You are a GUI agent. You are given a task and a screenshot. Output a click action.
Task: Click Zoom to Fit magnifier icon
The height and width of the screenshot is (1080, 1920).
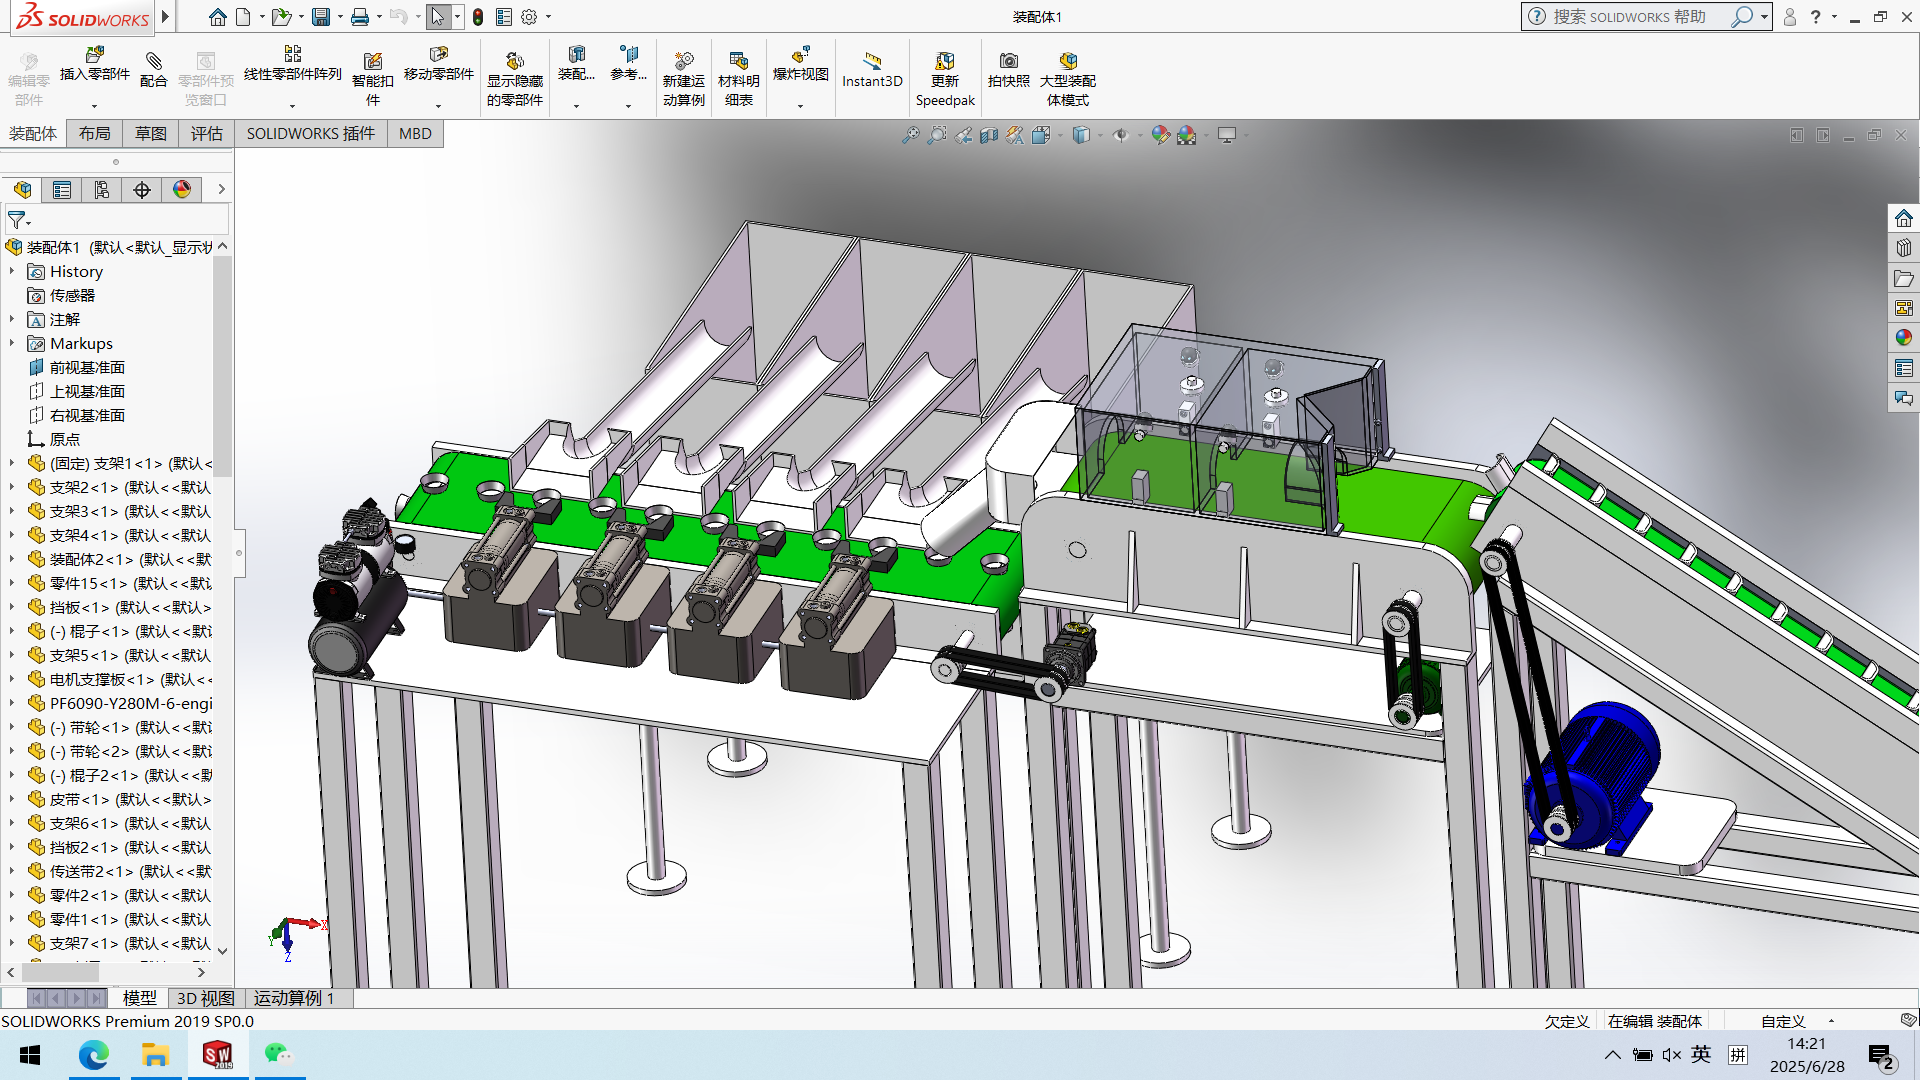(910, 135)
